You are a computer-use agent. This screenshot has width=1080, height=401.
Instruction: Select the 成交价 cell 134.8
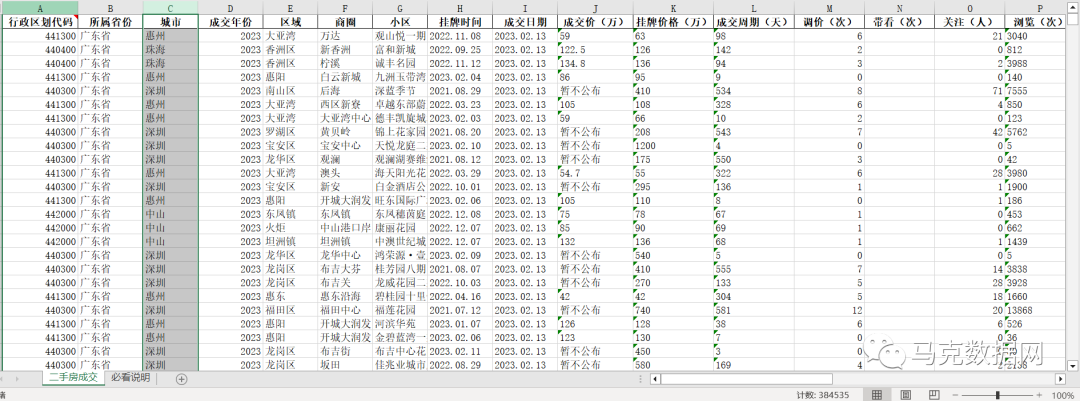(595, 63)
